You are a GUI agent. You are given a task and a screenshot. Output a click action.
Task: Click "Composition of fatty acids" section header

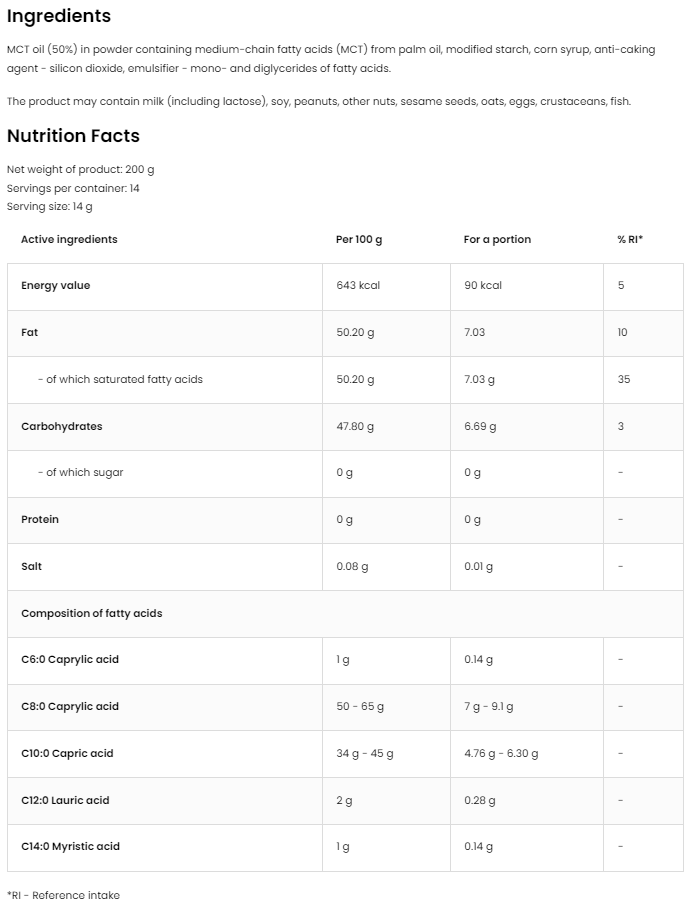[91, 613]
